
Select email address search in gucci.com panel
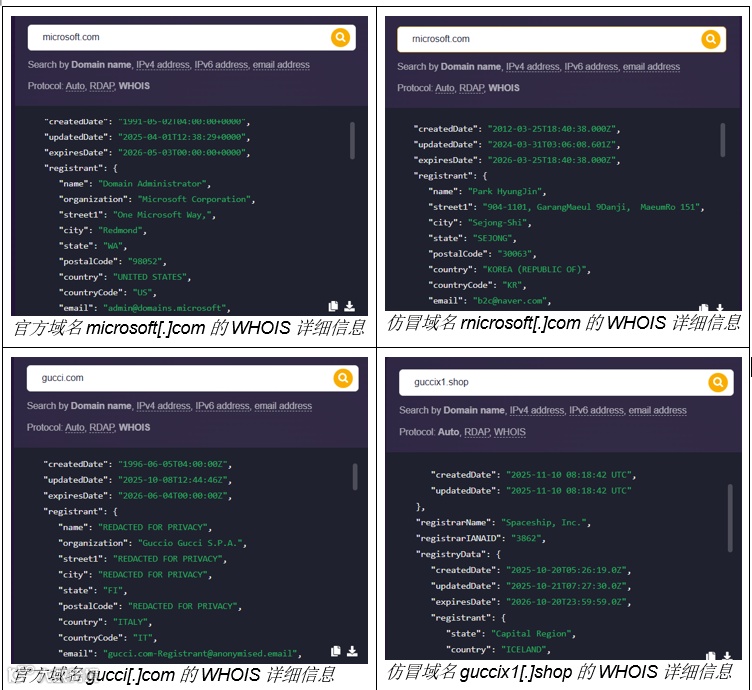point(283,406)
